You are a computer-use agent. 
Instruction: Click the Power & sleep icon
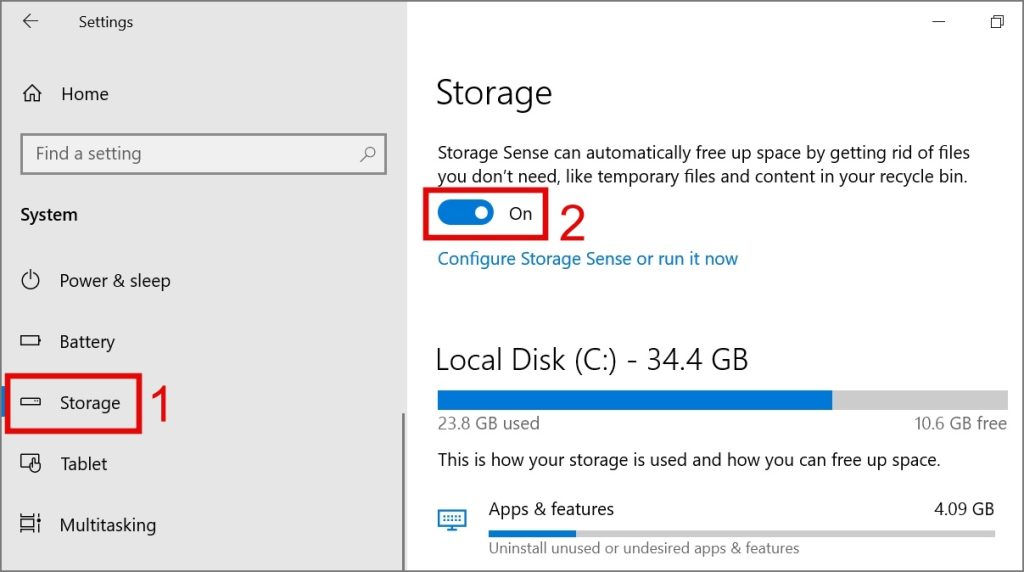pyautogui.click(x=31, y=281)
